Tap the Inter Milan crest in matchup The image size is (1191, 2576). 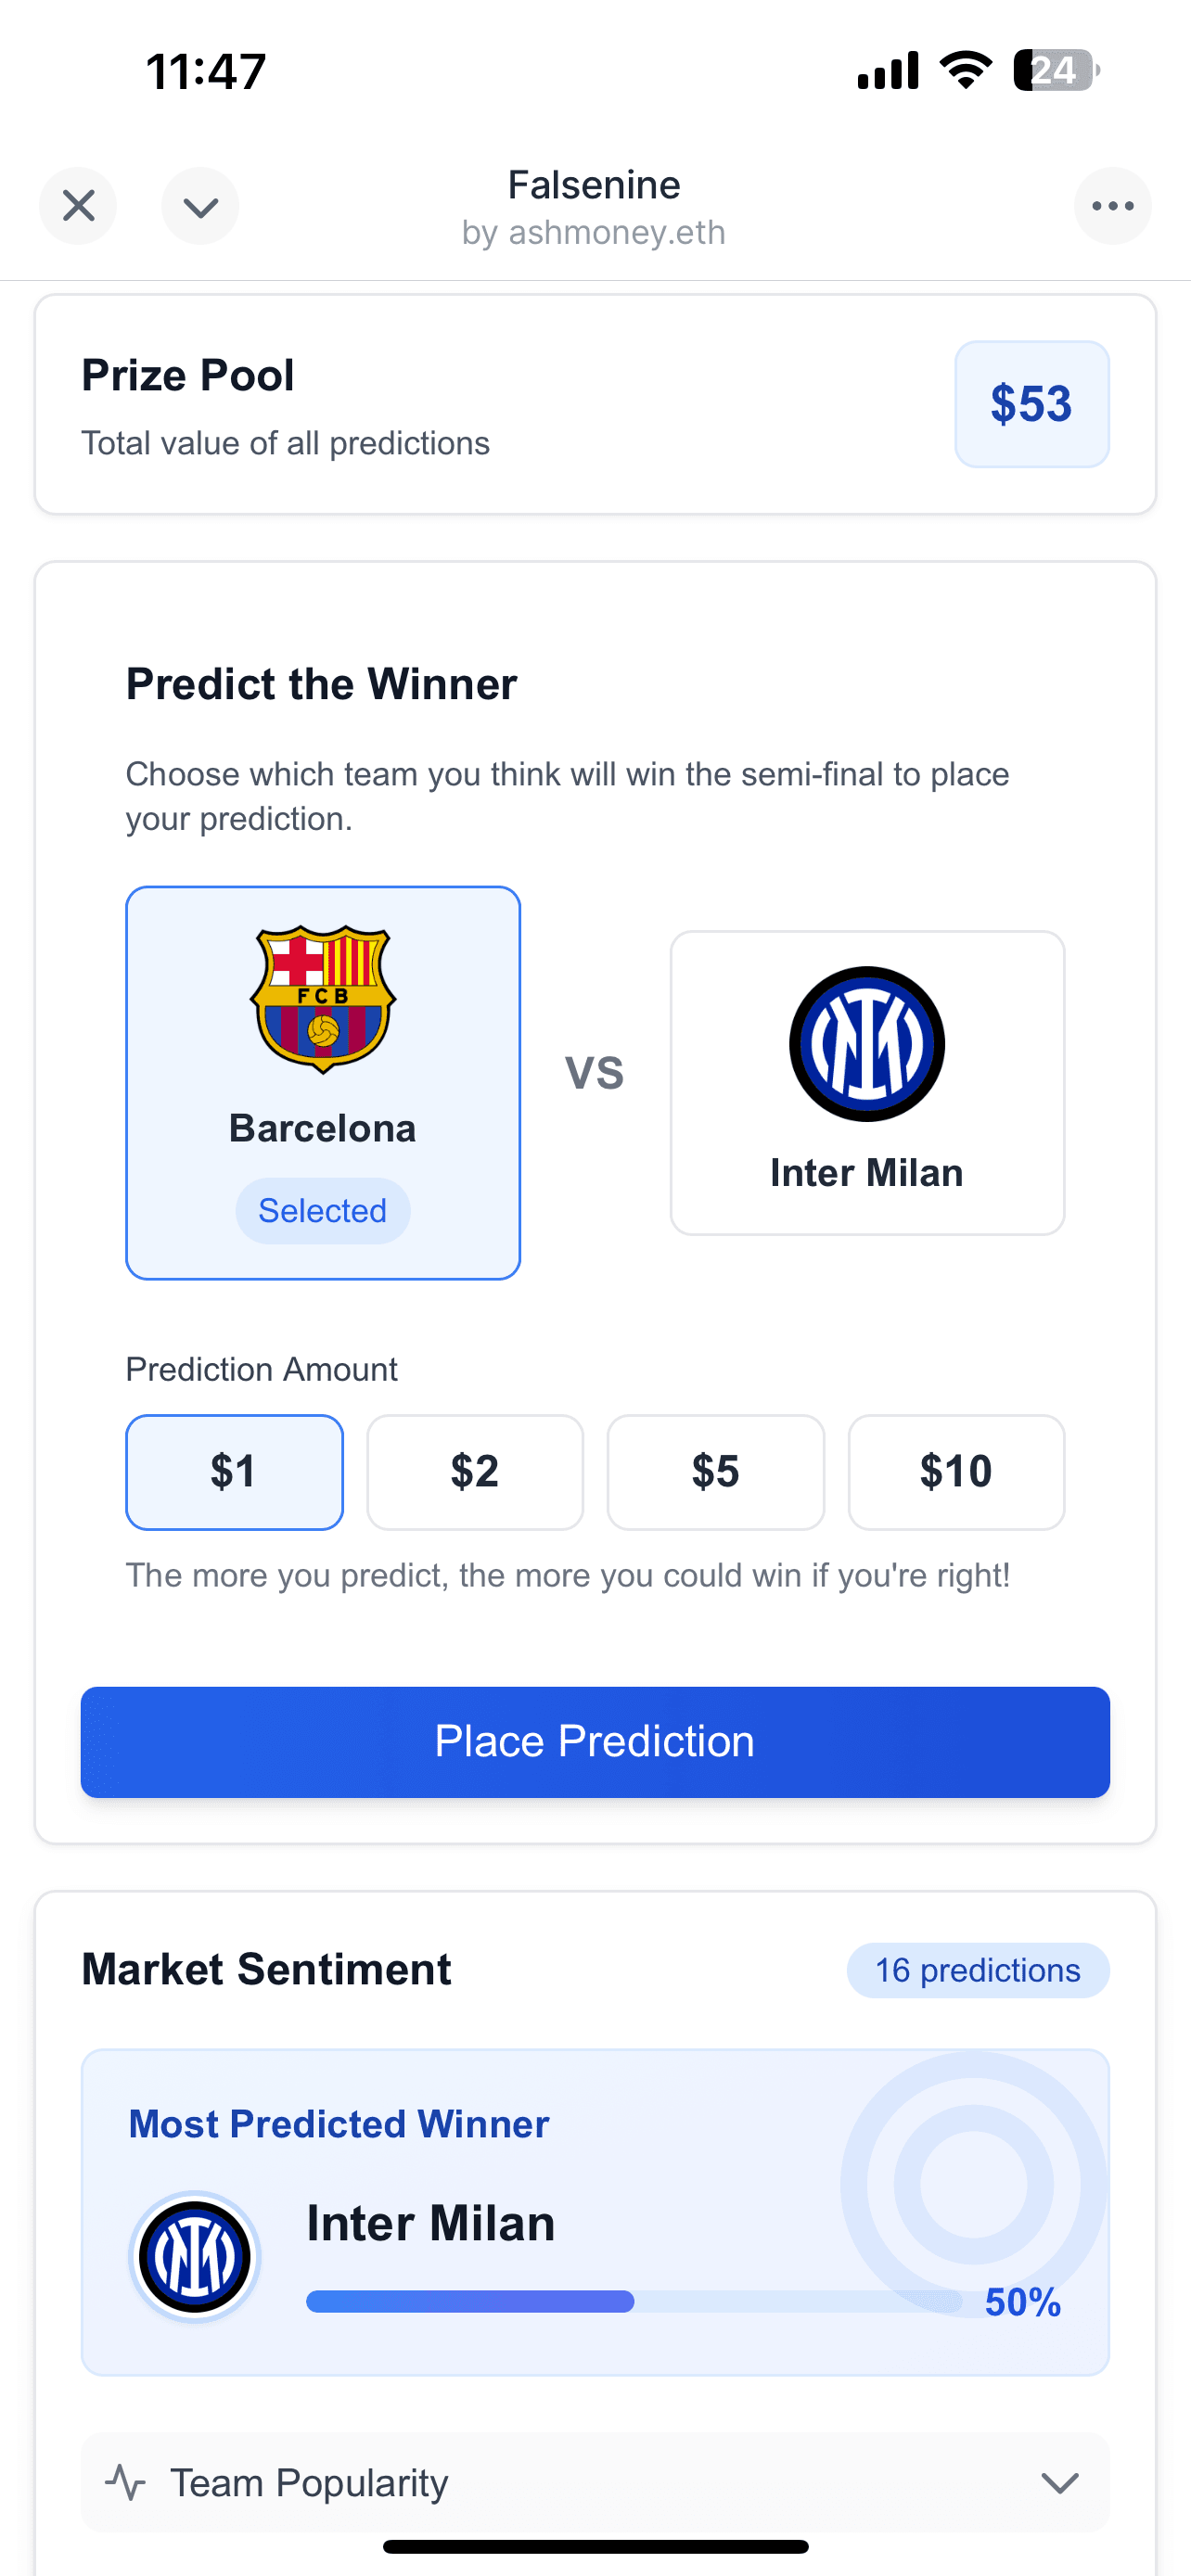tap(867, 1043)
